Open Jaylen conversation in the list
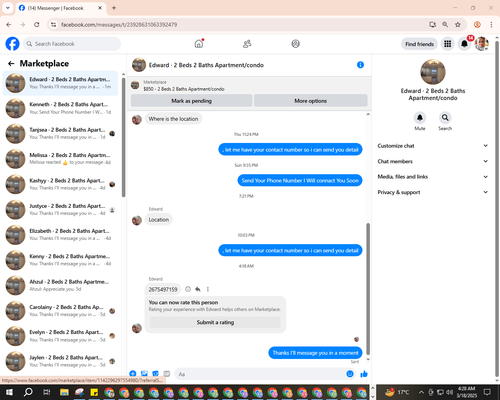 coord(60,361)
